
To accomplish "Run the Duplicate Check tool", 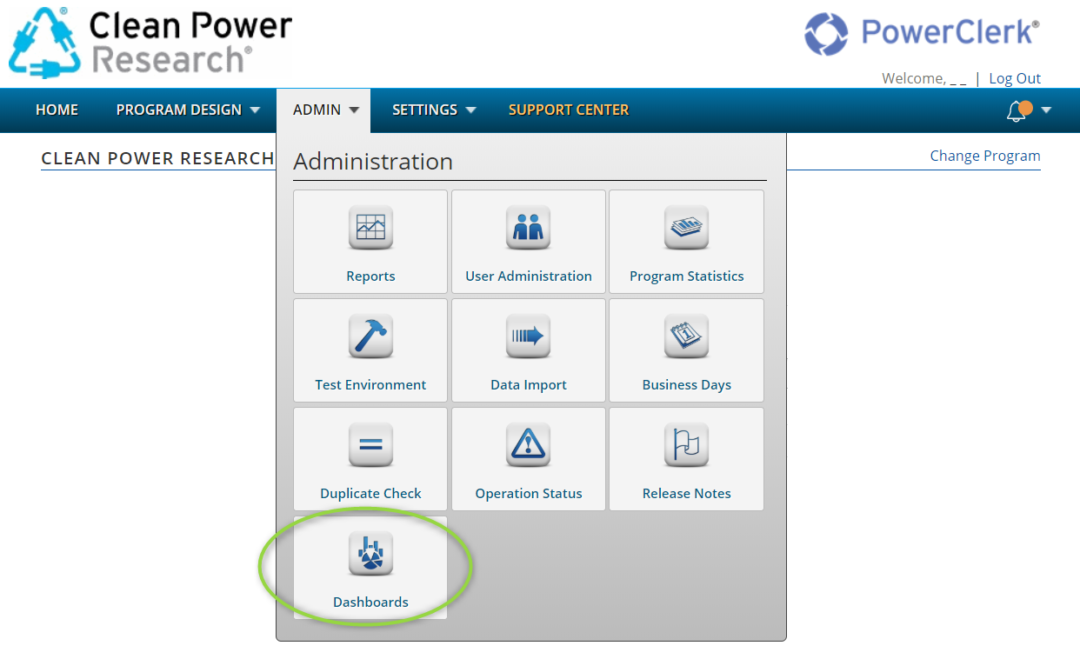I will click(x=370, y=458).
